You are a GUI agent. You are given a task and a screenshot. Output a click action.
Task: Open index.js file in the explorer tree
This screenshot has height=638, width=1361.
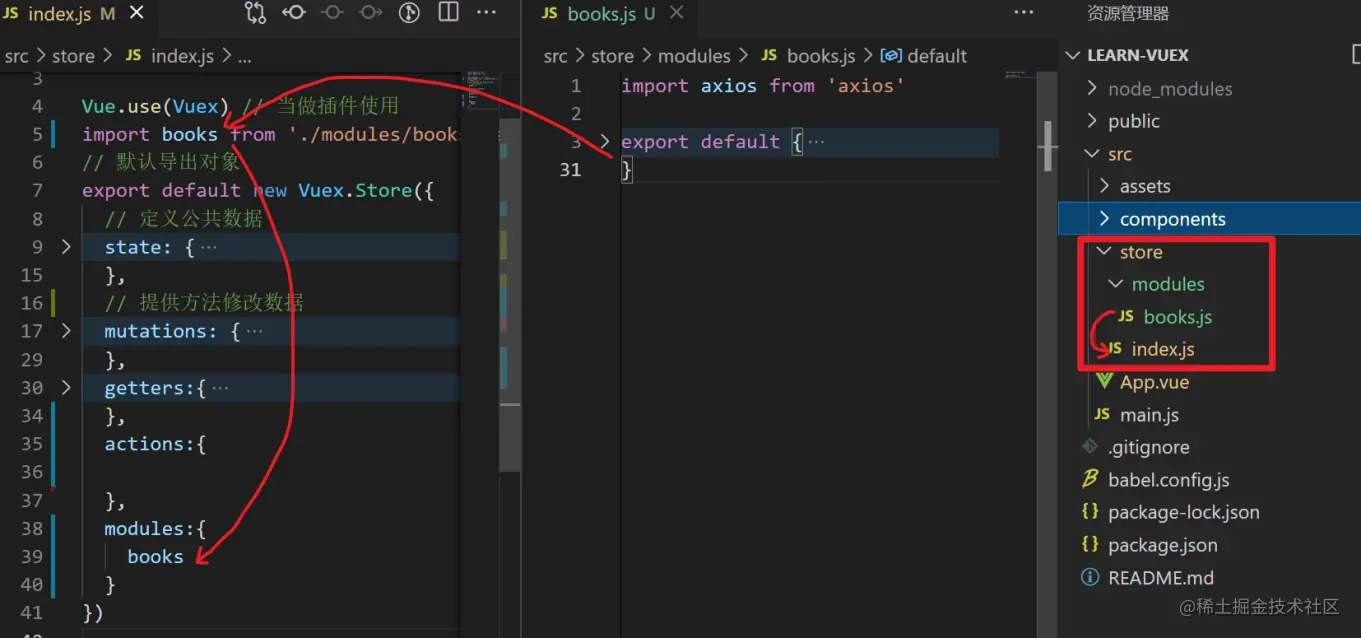coord(1163,349)
